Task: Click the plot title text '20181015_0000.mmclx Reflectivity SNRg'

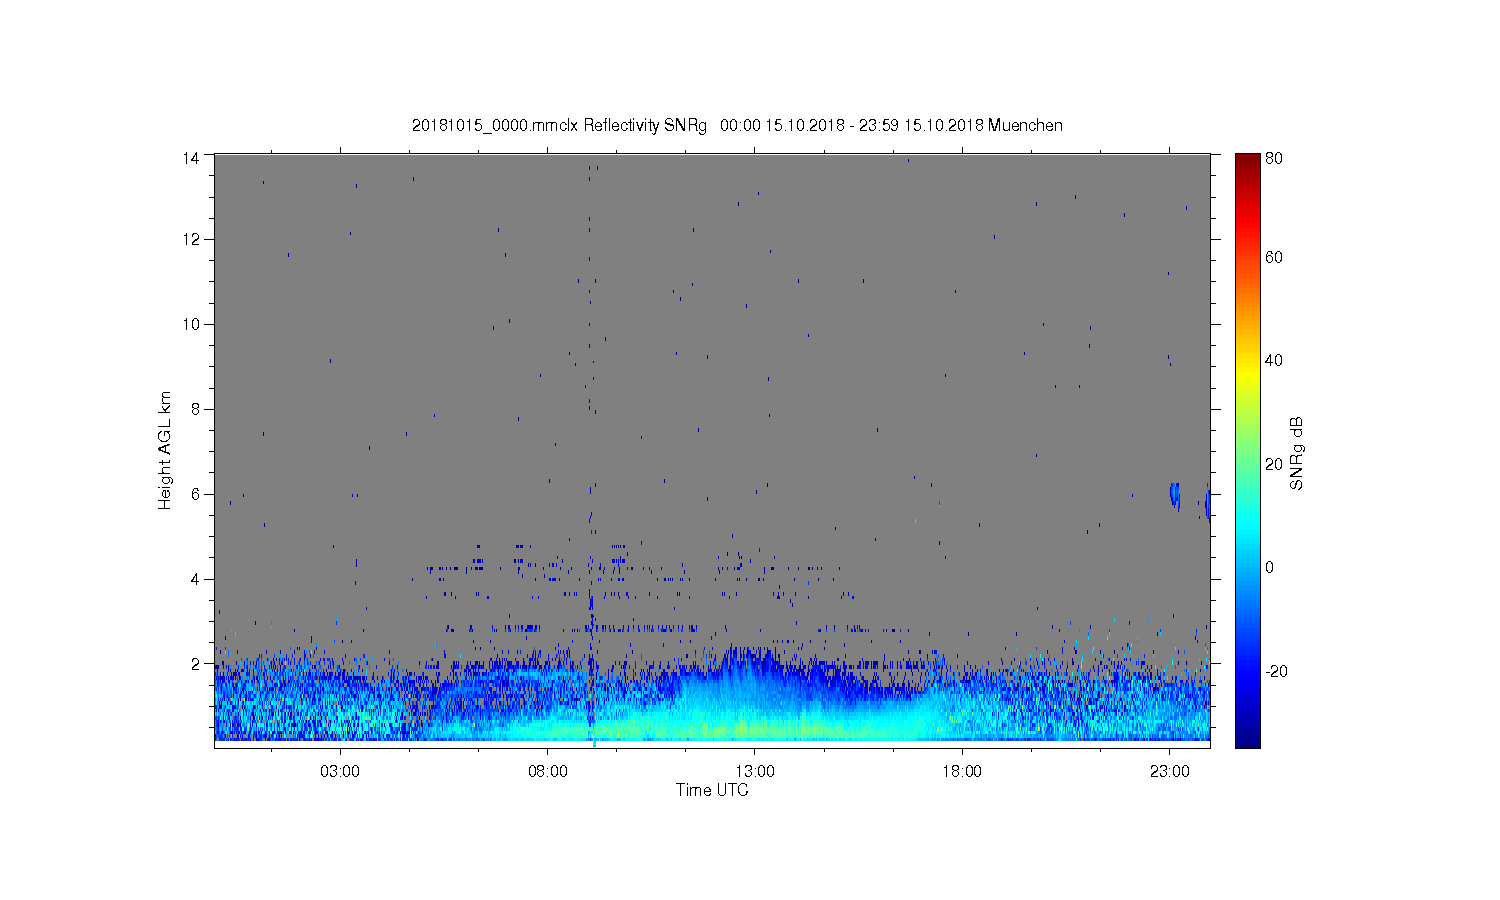Action: pos(559,125)
